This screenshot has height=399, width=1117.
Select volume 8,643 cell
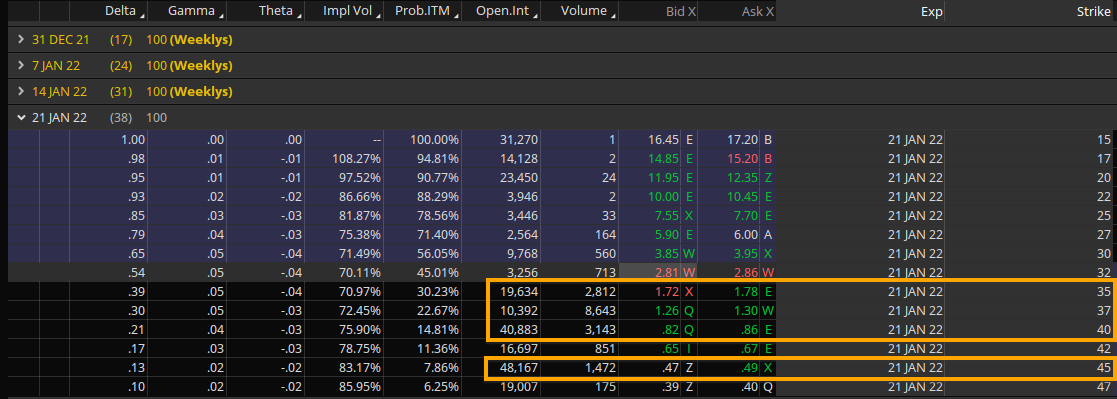pyautogui.click(x=599, y=311)
